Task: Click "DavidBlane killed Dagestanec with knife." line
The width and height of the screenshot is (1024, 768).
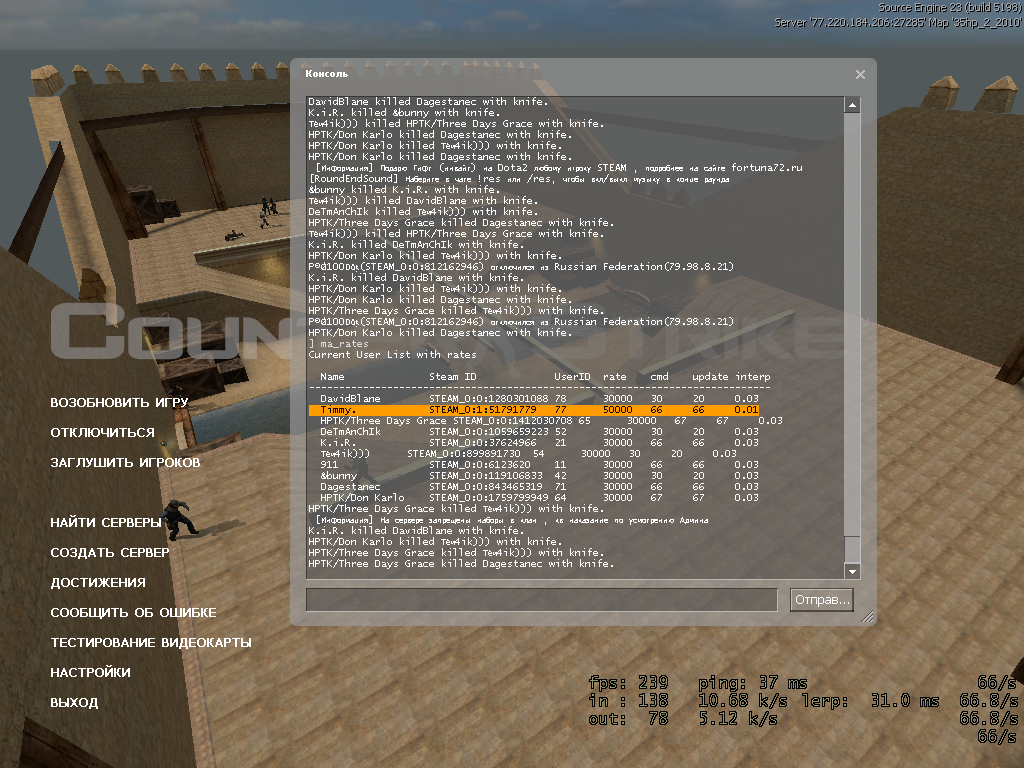Action: tap(428, 102)
